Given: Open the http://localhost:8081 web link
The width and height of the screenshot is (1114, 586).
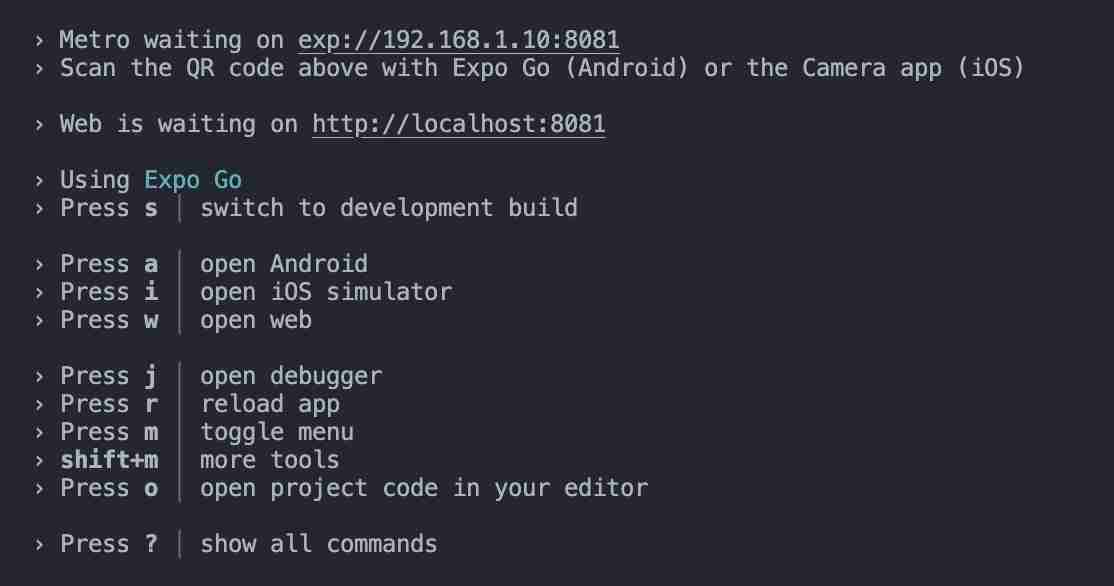Looking at the screenshot, I should tap(459, 124).
